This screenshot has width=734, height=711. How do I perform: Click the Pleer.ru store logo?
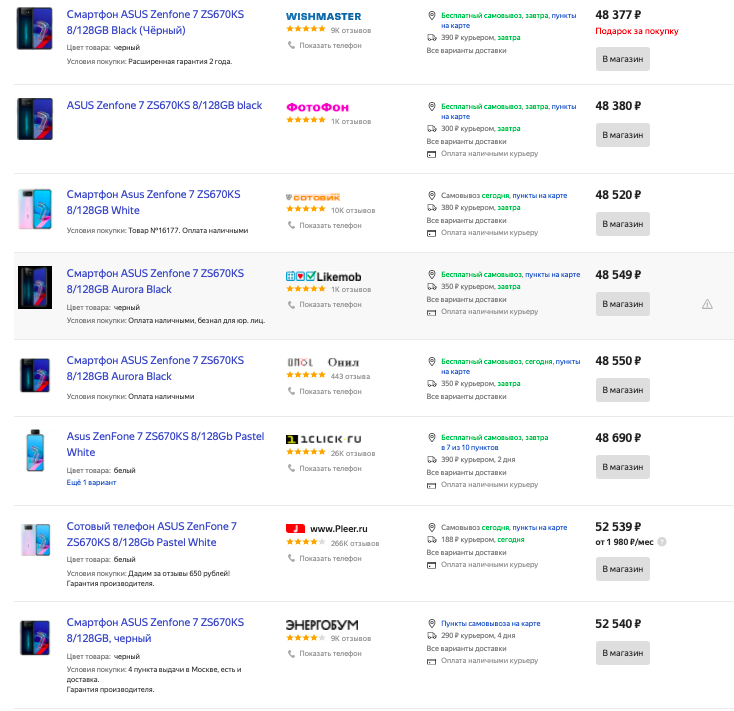(x=325, y=528)
